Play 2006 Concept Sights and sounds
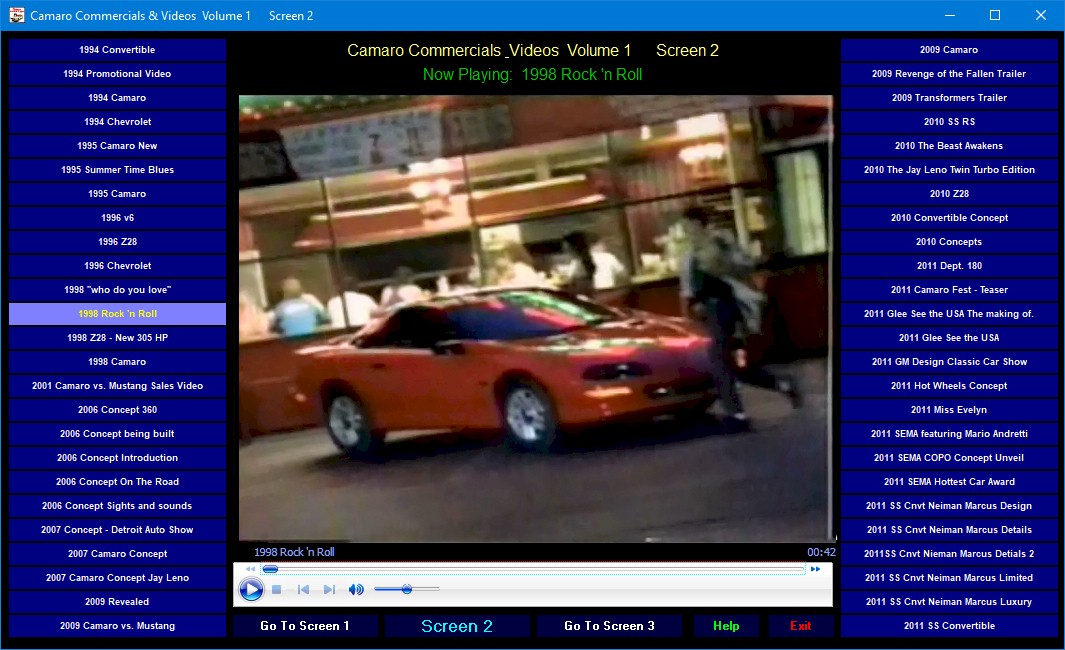1065x650 pixels. click(118, 505)
